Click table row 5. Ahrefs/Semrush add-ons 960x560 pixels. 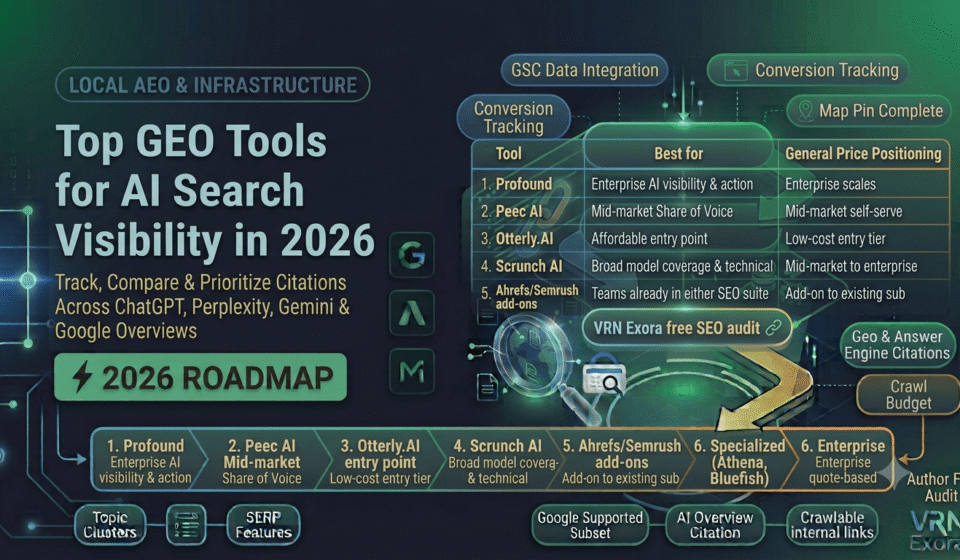click(710, 295)
